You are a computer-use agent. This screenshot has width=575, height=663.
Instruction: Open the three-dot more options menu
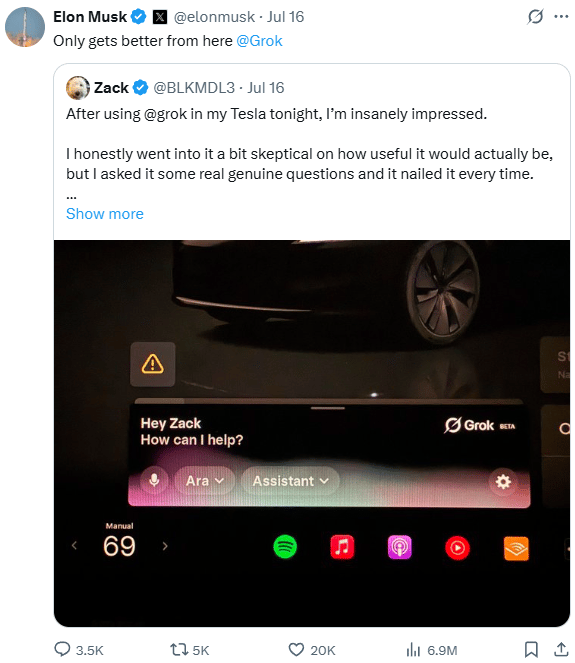(561, 16)
